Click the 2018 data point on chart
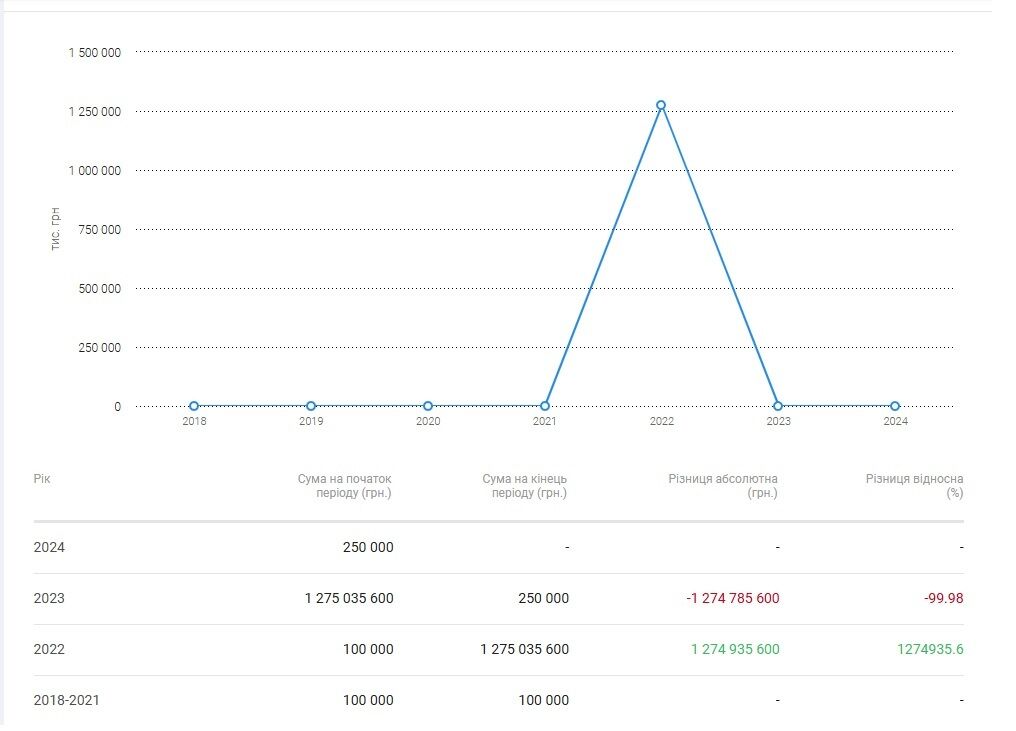 pyautogui.click(x=194, y=406)
